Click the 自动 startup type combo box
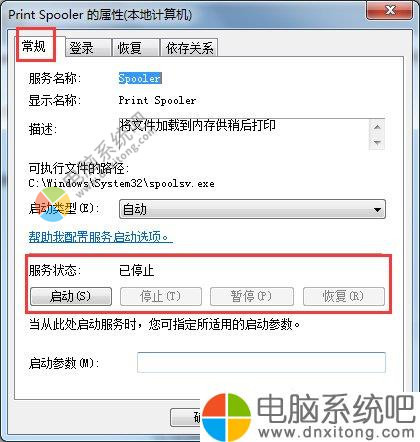Image resolution: width=420 pixels, height=442 pixels. 252,209
